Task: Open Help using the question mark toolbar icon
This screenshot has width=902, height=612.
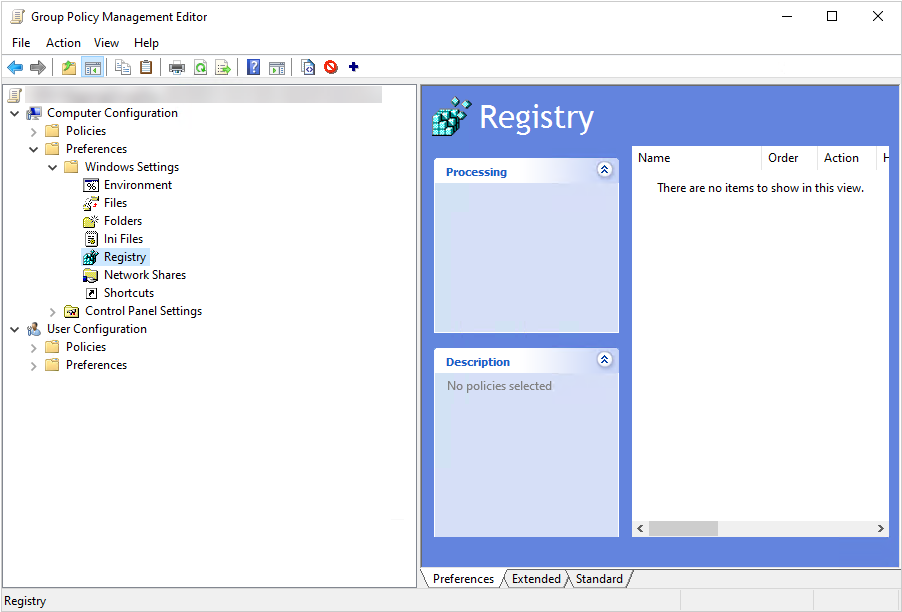Action: click(x=253, y=67)
